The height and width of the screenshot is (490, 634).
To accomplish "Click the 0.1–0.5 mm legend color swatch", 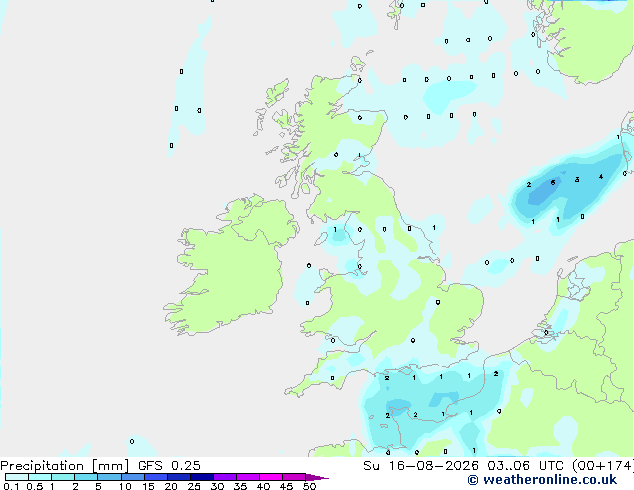I will coord(17,477).
